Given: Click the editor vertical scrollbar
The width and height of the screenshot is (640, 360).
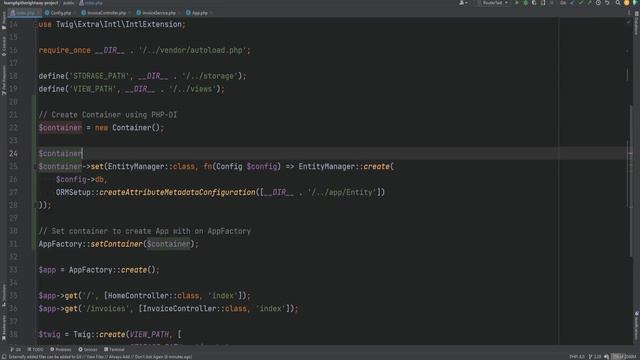Looking at the screenshot, I should tap(631, 181).
